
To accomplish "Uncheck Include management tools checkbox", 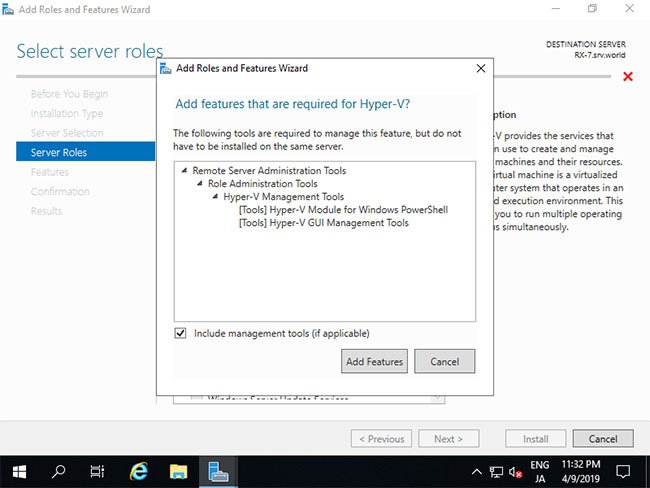I will [x=180, y=333].
